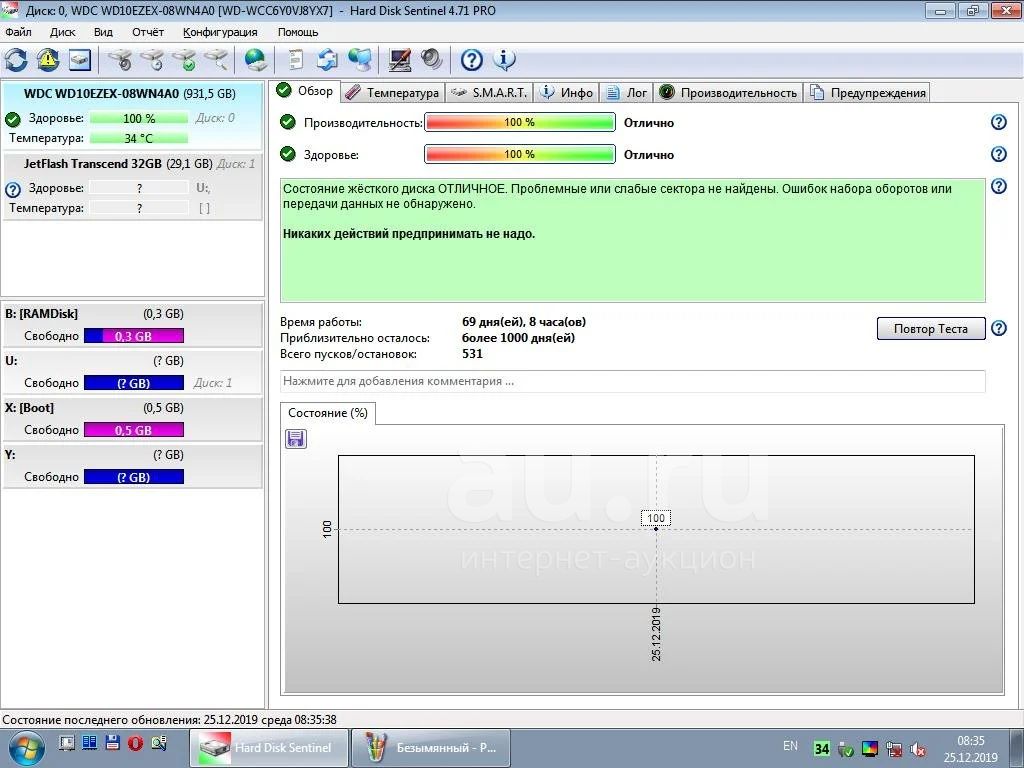Click the disk with magnifier toolbar icon
The image size is (1024, 768).
coord(217,60)
